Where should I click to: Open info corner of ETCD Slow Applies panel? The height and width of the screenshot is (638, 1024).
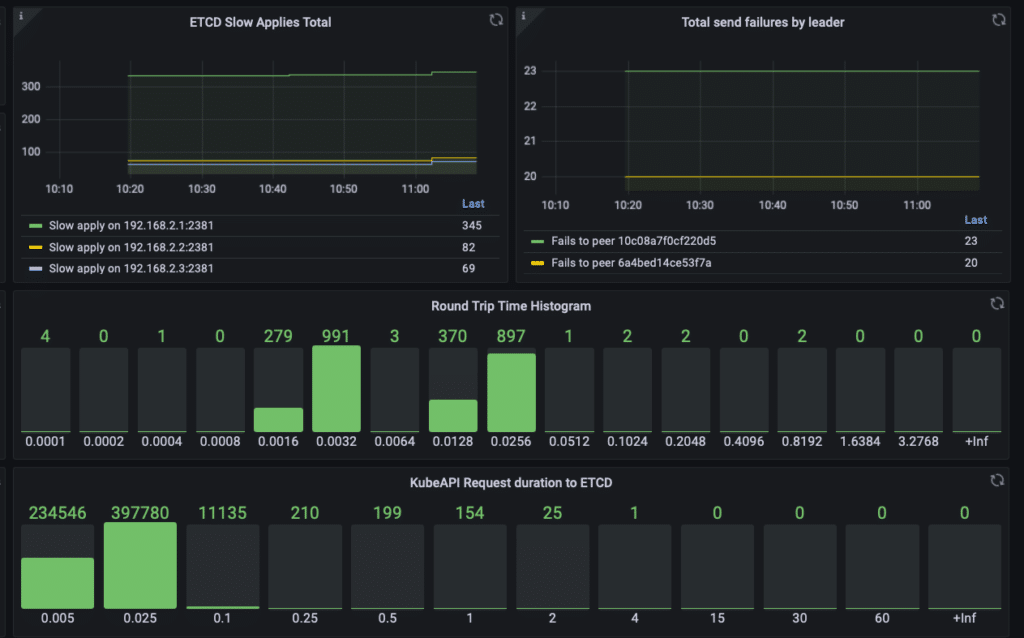tap(22, 16)
